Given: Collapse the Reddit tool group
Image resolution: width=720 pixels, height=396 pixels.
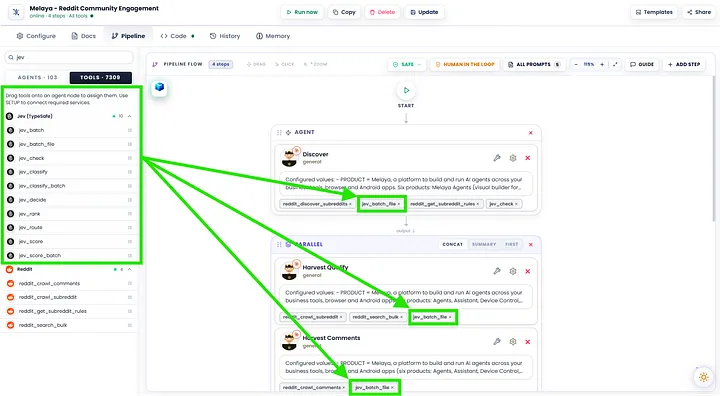Looking at the screenshot, I should [129, 269].
